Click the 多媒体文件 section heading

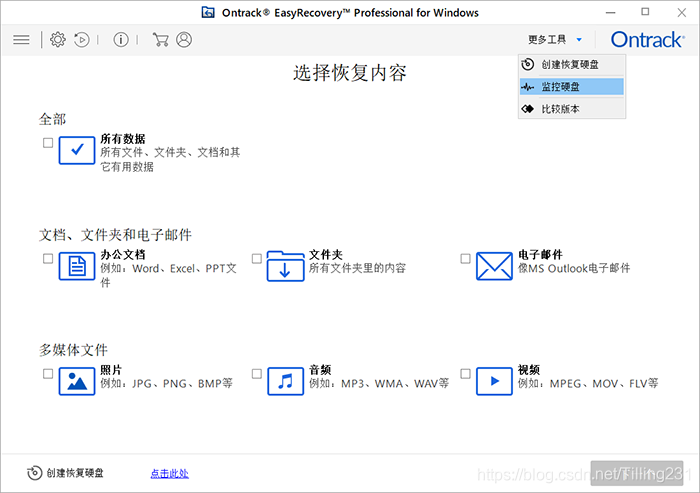coord(73,350)
